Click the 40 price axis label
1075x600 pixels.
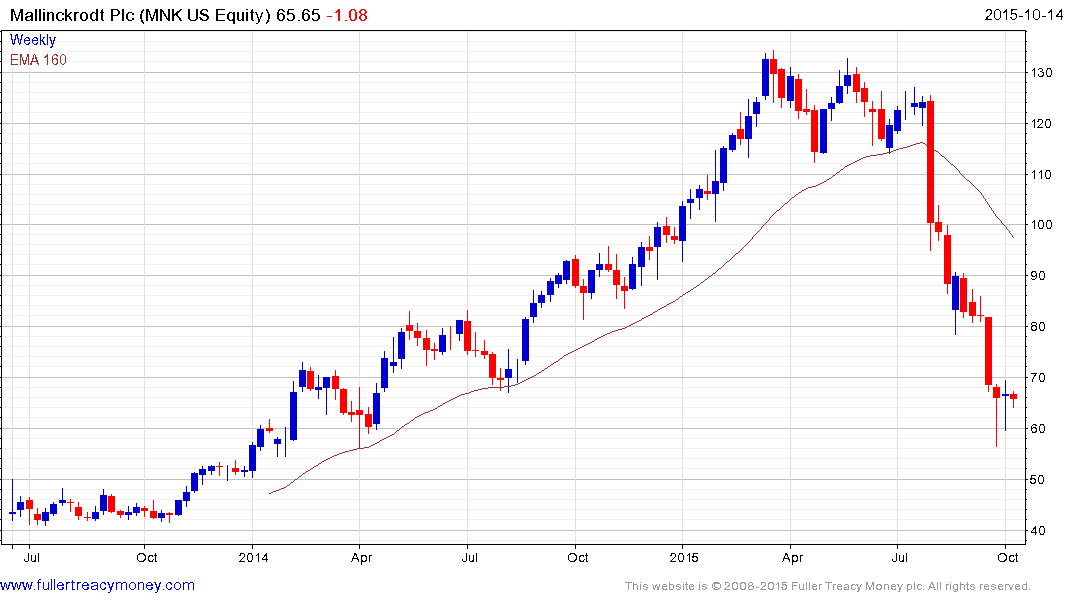tap(1038, 530)
